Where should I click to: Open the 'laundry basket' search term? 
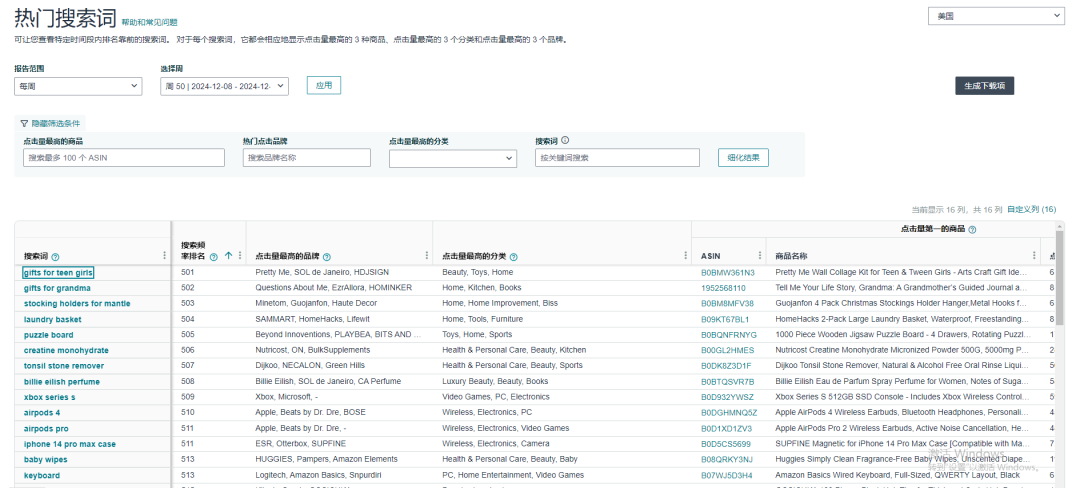point(52,319)
